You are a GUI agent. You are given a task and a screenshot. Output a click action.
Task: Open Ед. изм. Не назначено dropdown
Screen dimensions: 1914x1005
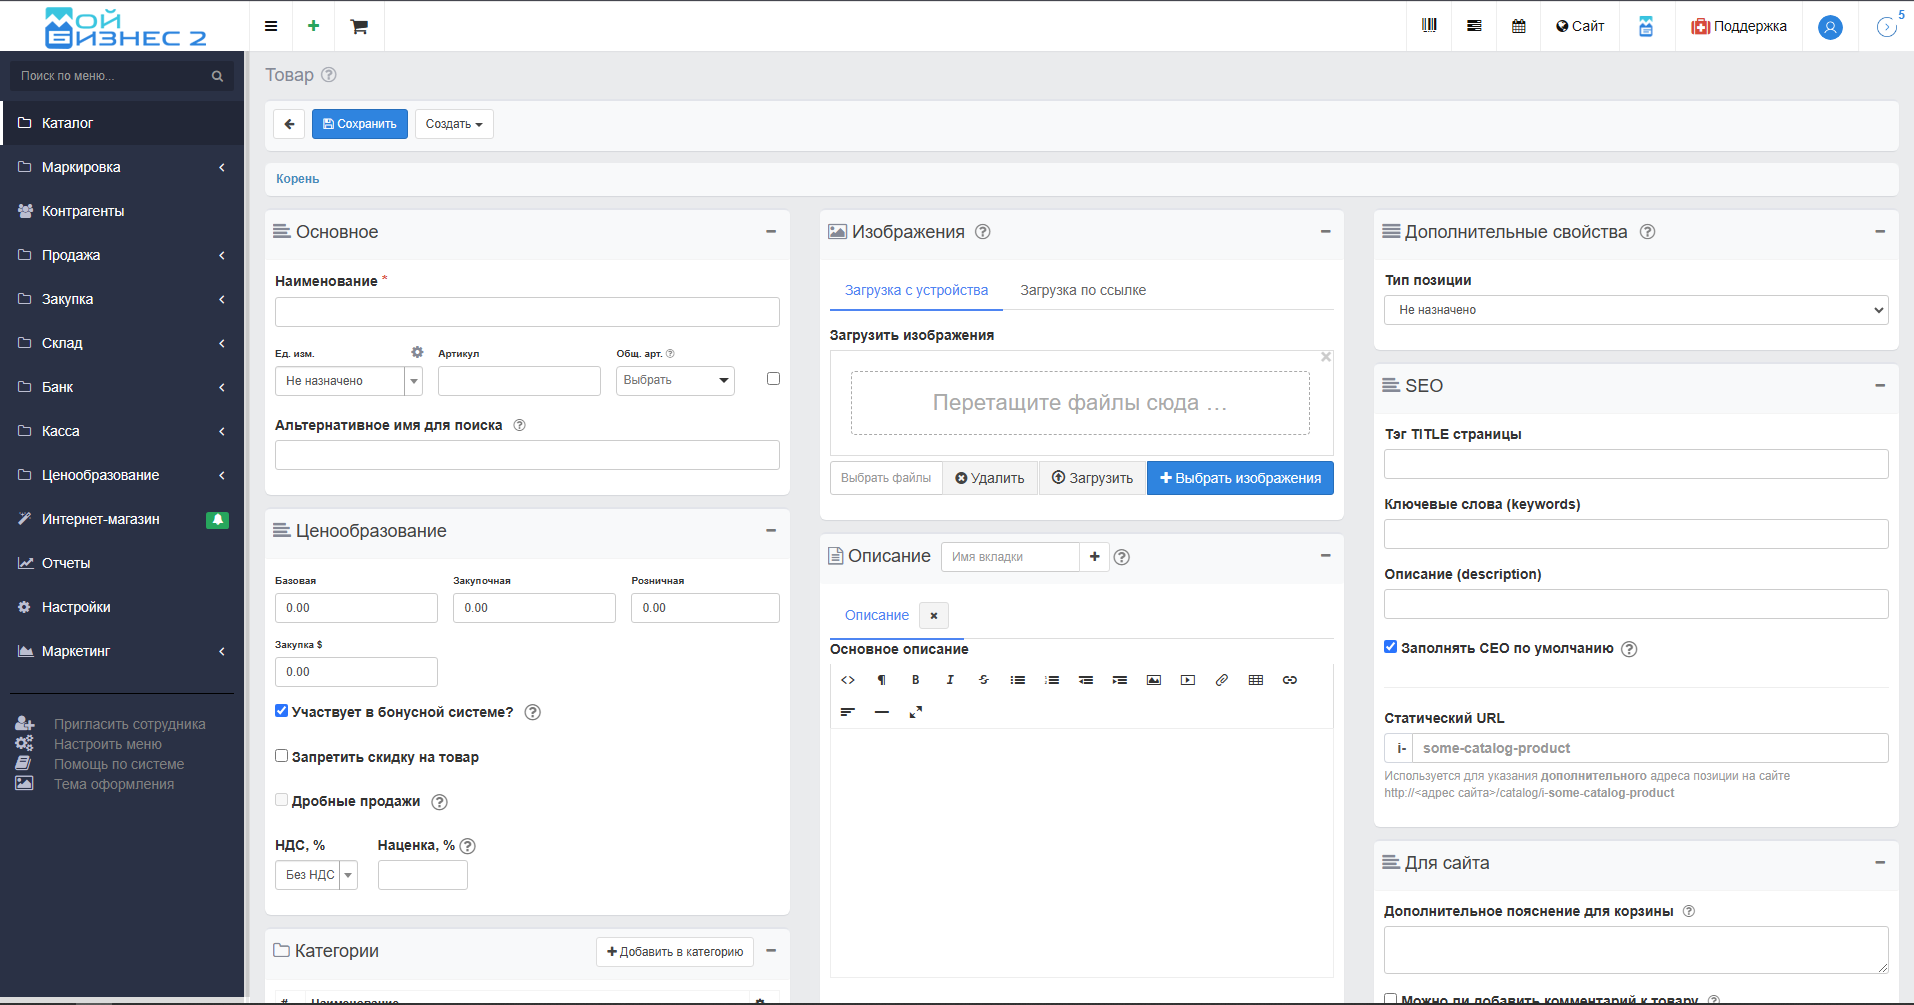point(349,381)
